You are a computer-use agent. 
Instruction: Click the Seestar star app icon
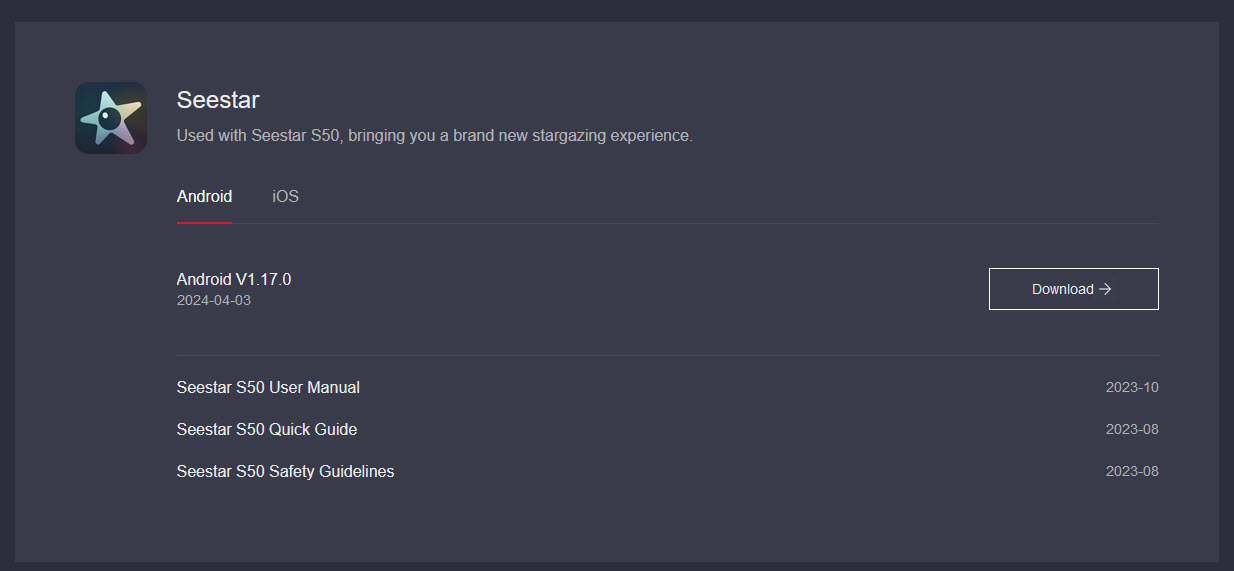pos(111,118)
